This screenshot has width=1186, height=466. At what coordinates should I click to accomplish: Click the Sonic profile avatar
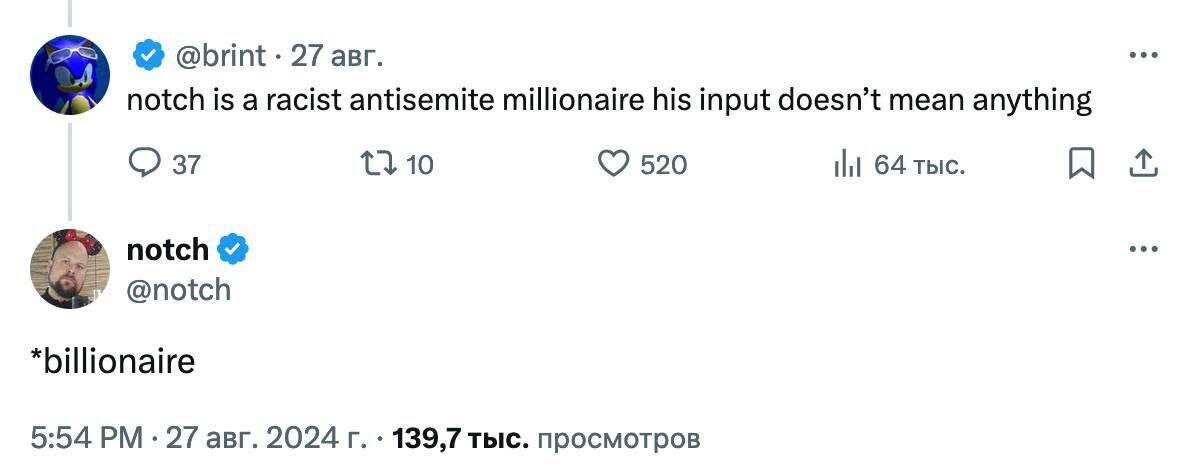(69, 77)
